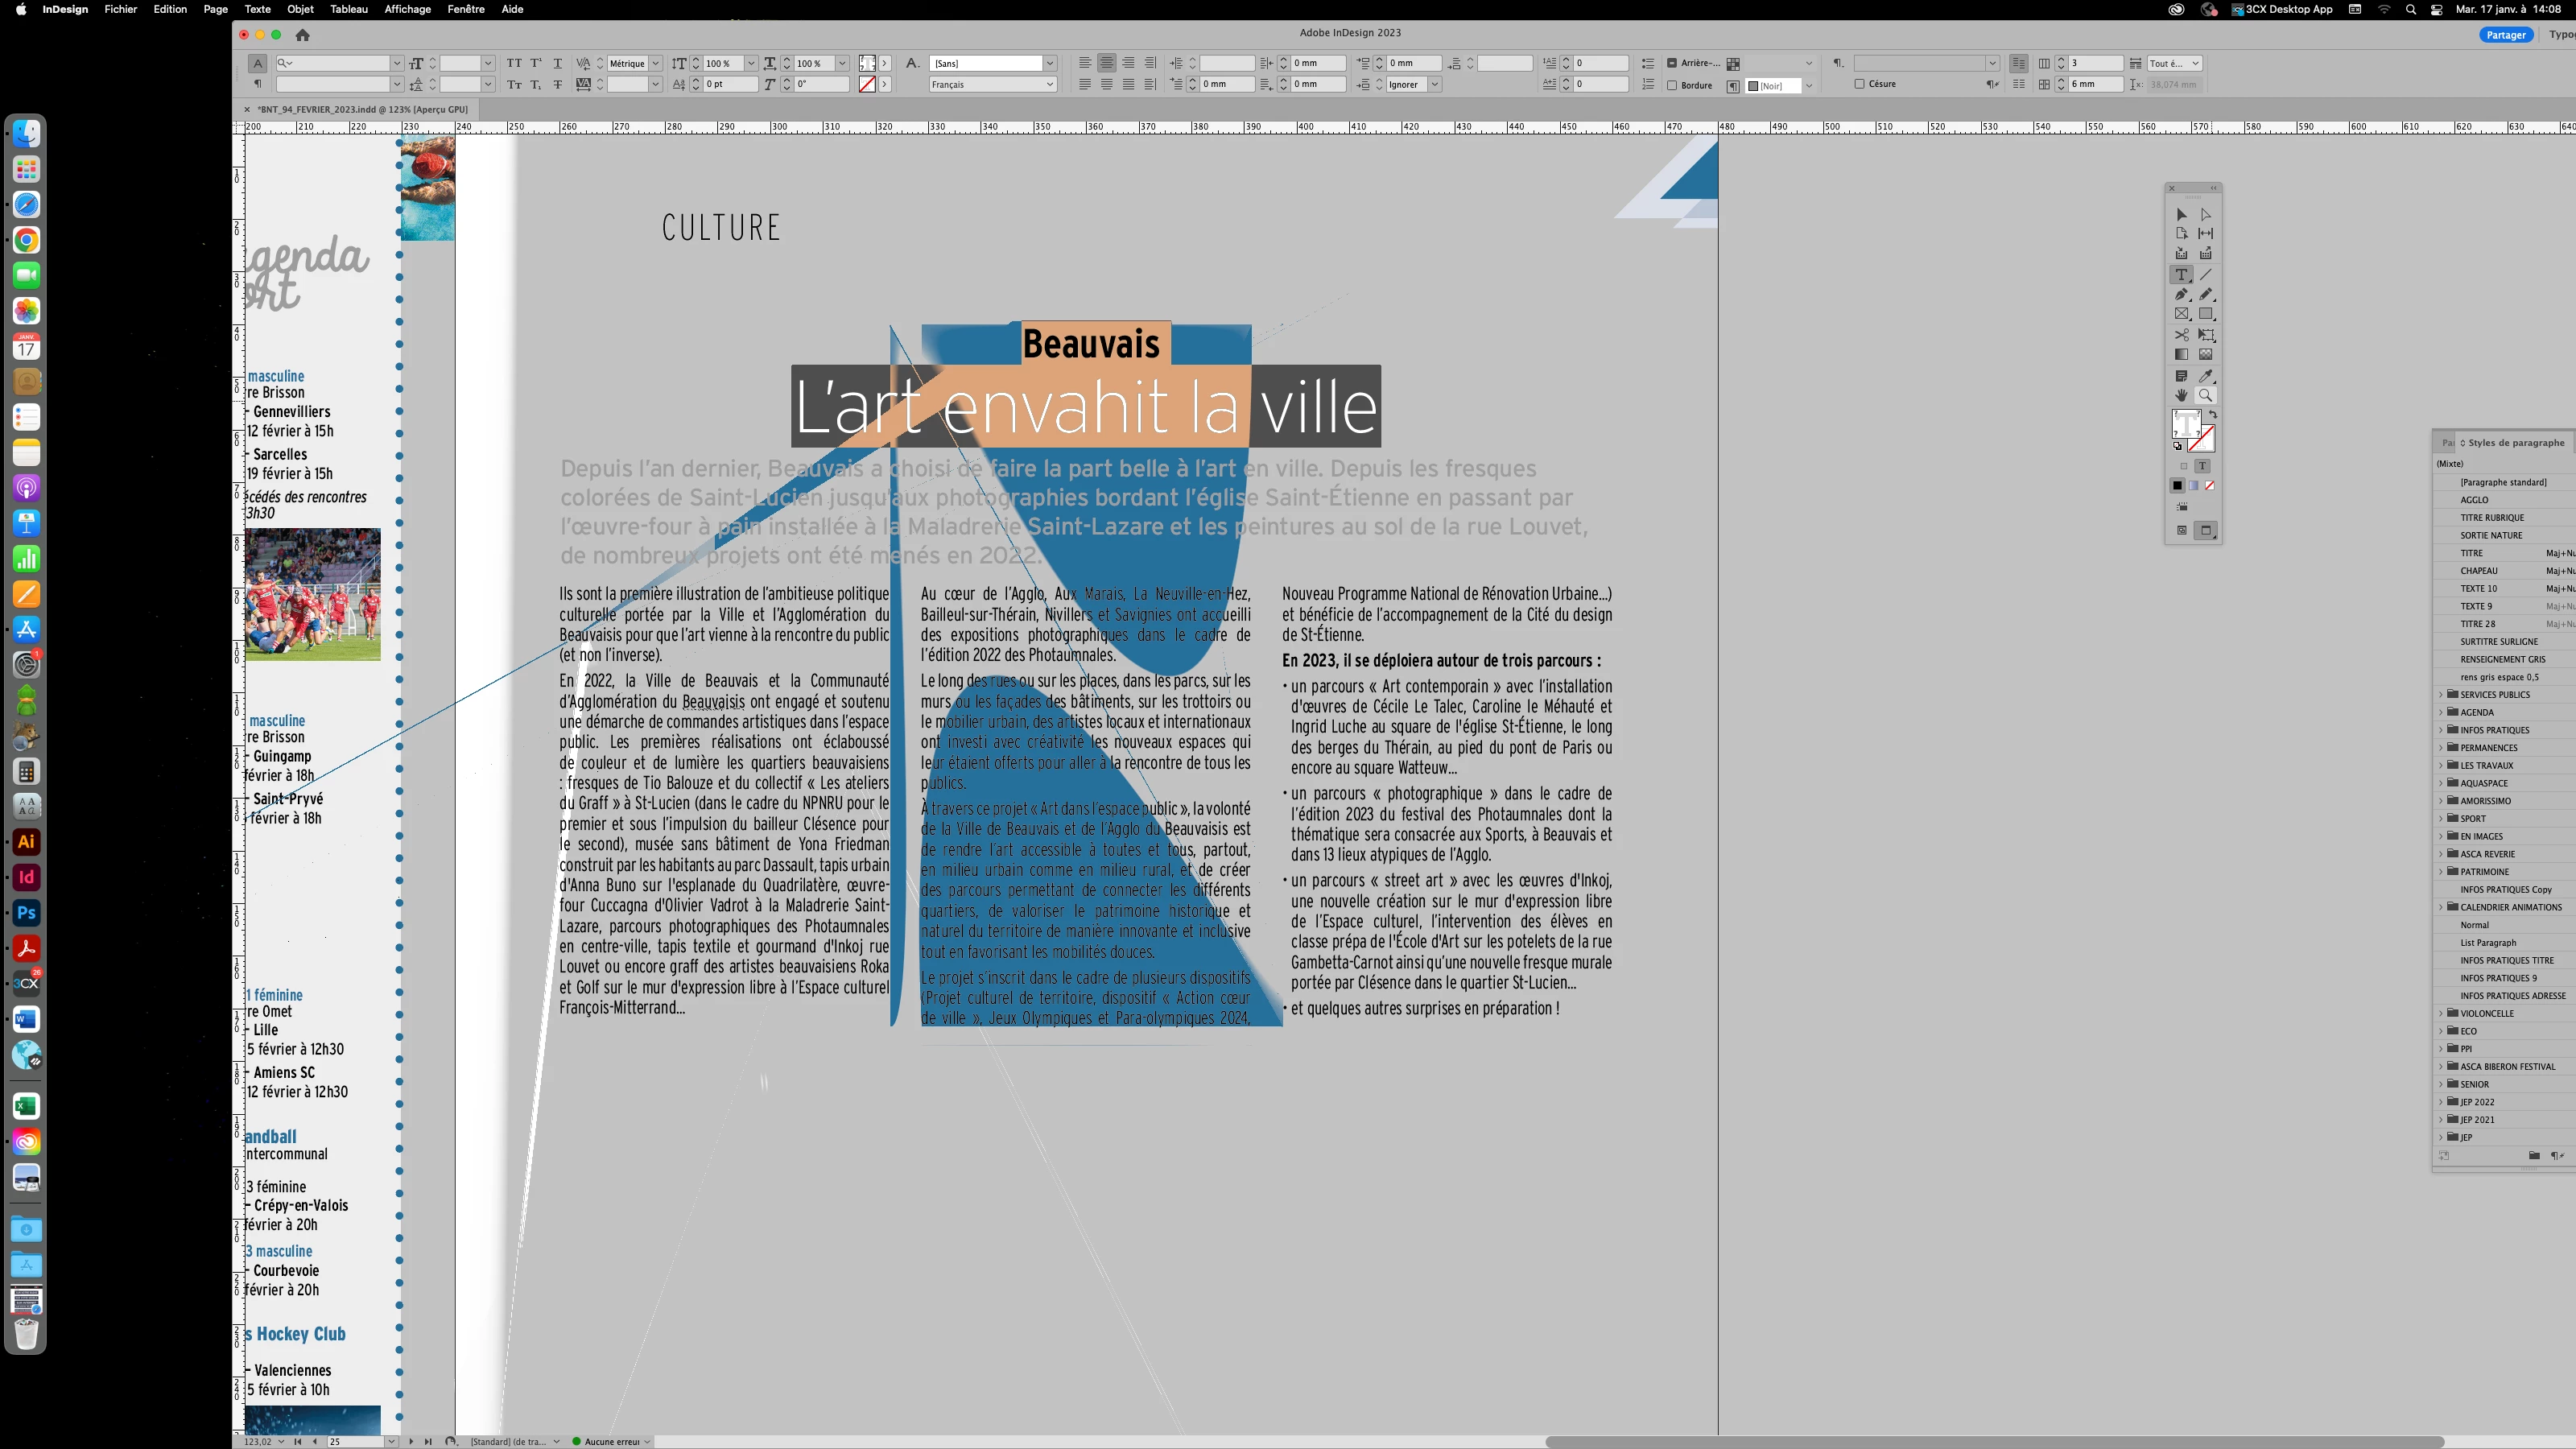Click the Line tool

click(x=2205, y=274)
